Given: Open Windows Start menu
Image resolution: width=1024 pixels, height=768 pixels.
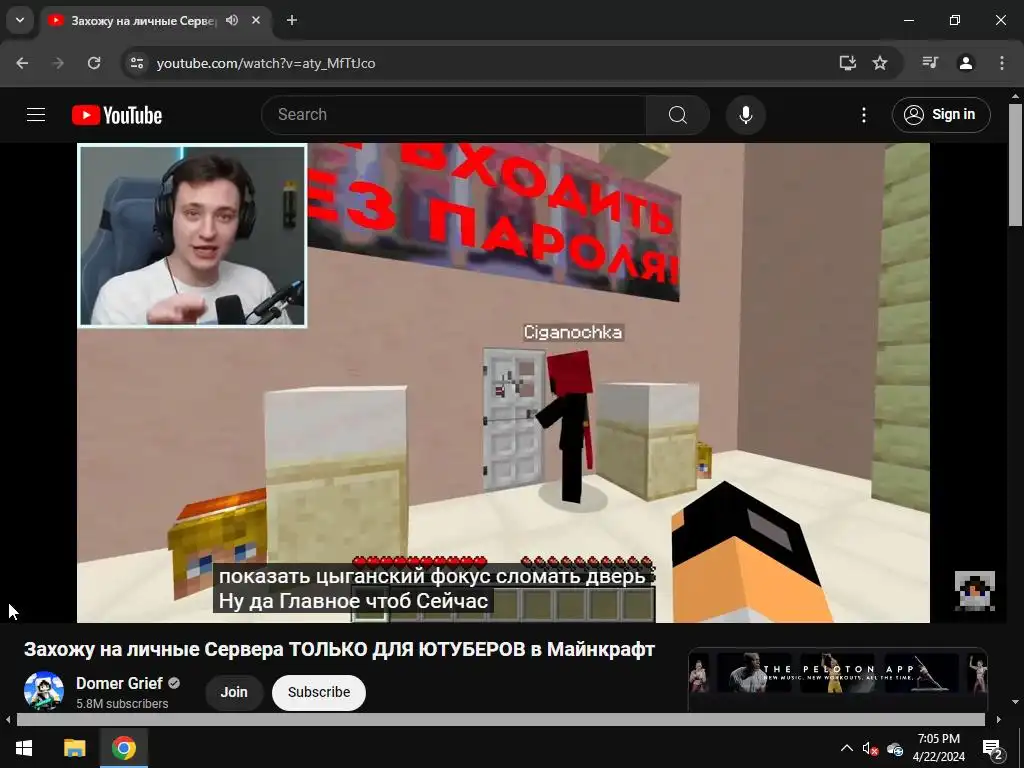Looking at the screenshot, I should [x=24, y=748].
